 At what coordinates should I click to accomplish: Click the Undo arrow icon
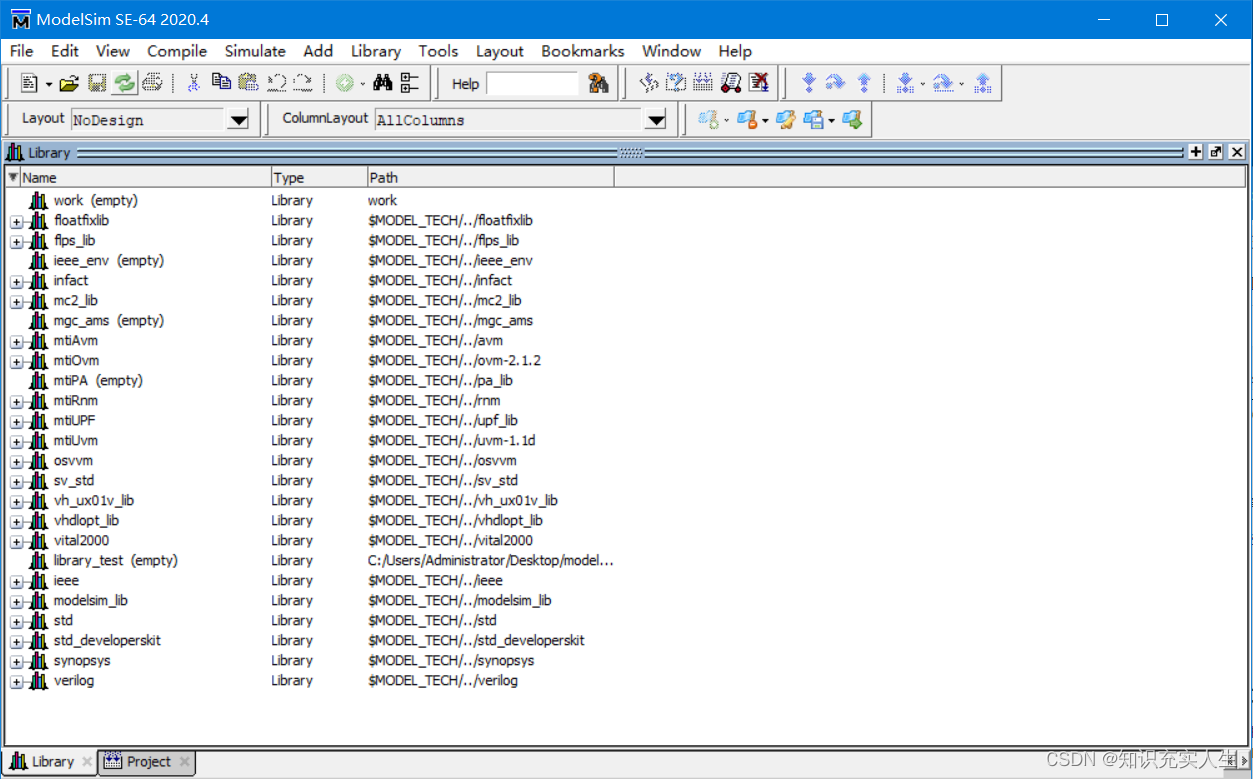[276, 83]
